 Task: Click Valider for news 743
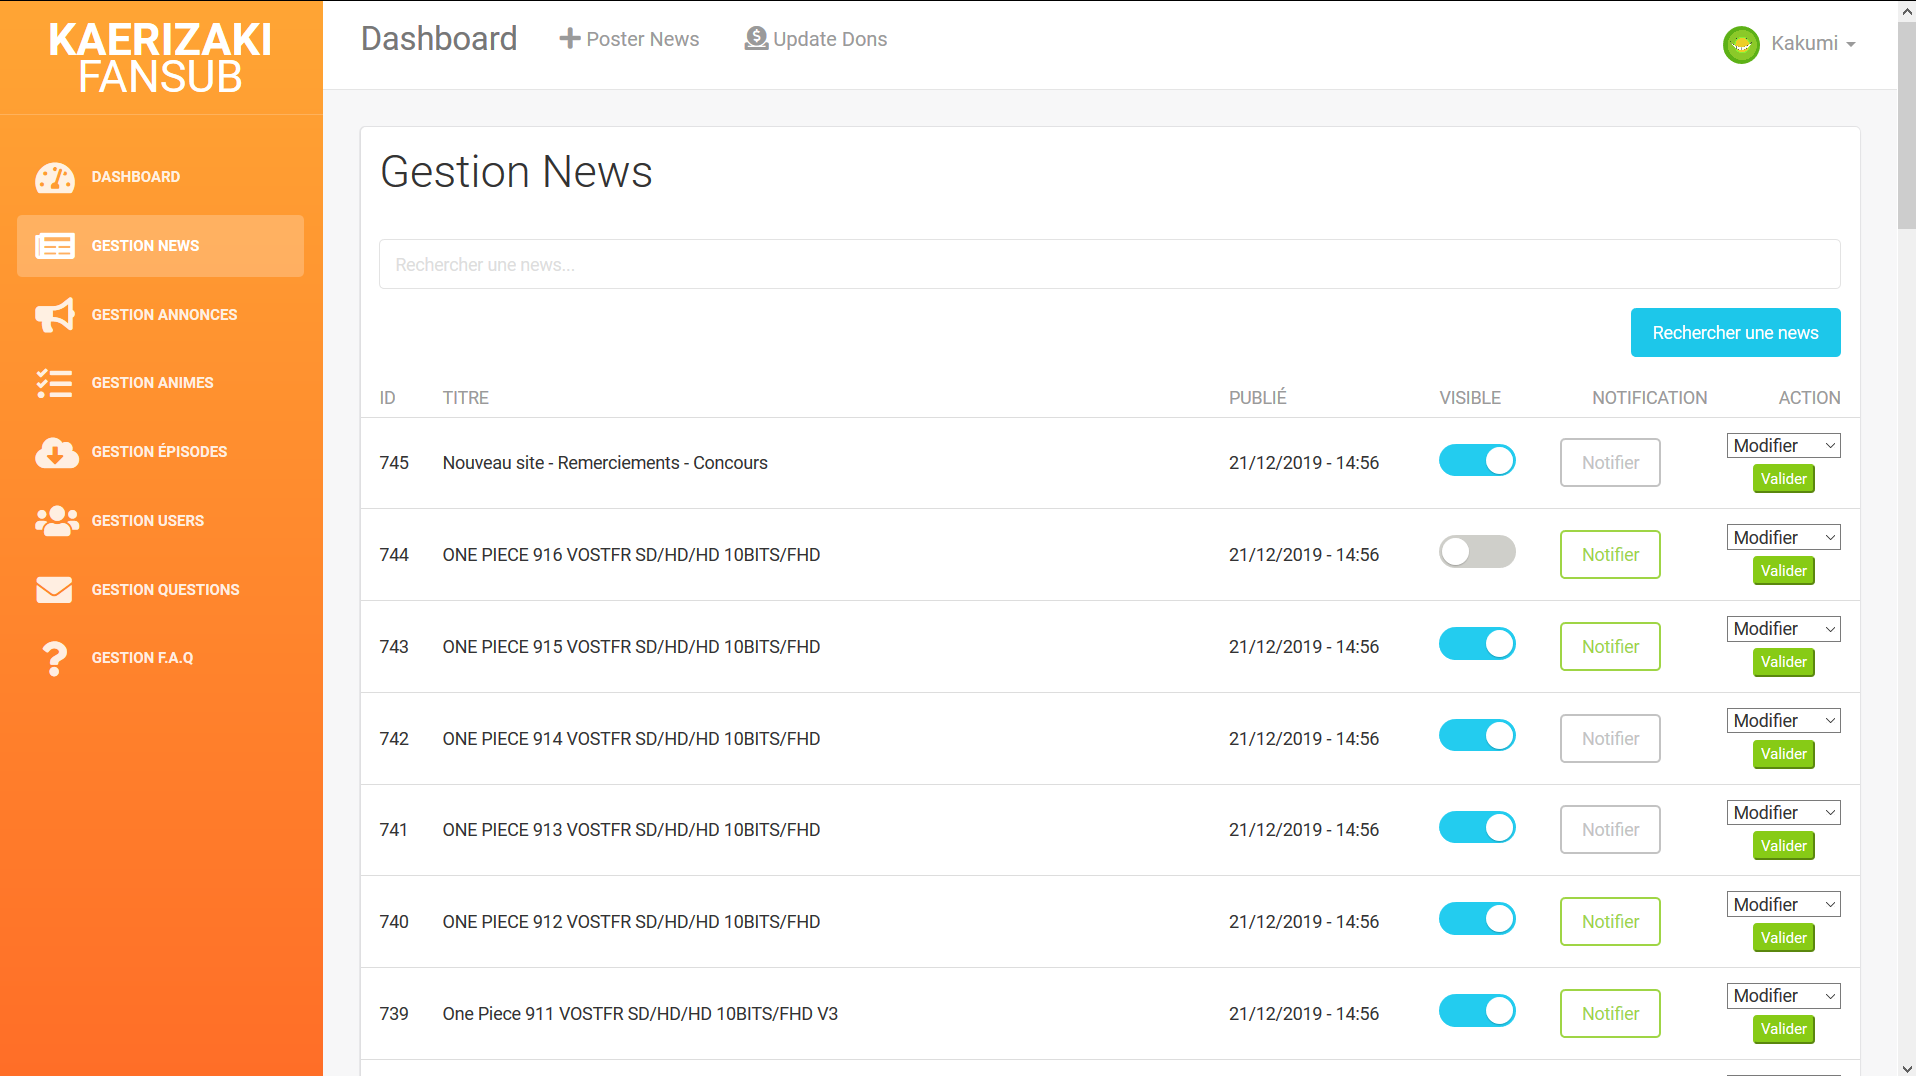point(1783,662)
